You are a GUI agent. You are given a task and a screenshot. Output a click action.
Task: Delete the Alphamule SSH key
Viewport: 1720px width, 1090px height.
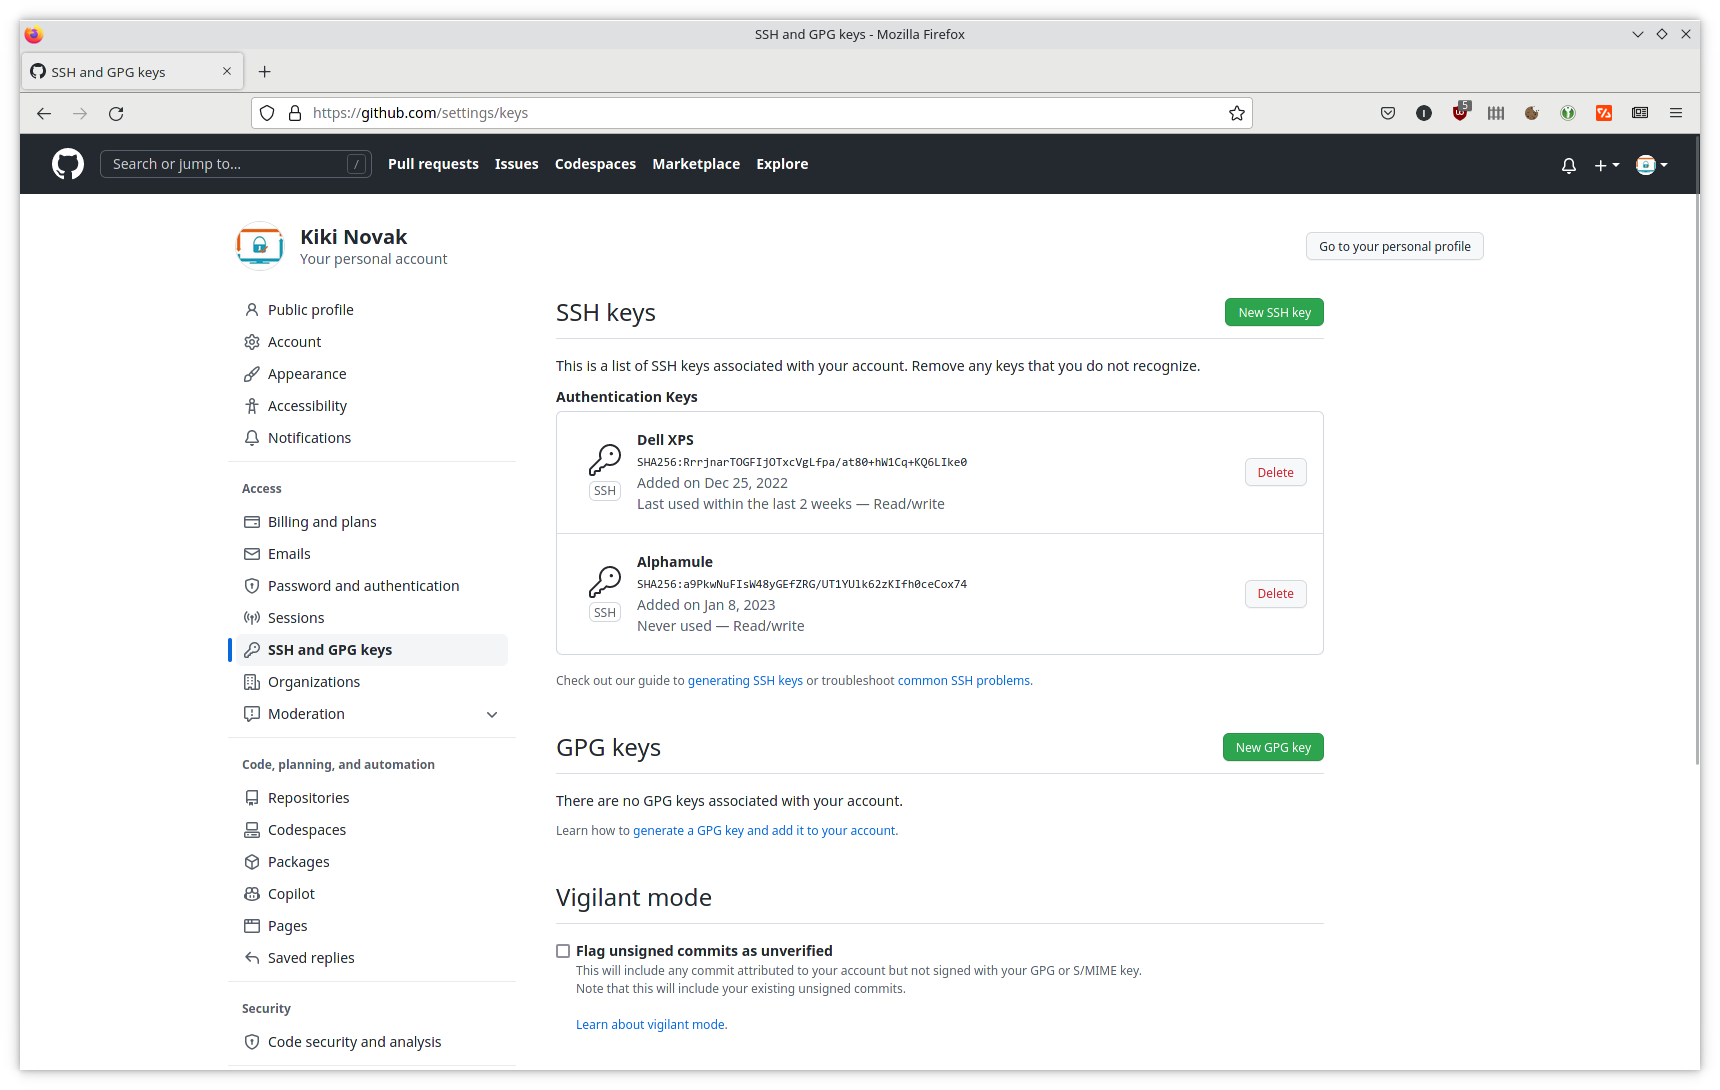point(1275,594)
